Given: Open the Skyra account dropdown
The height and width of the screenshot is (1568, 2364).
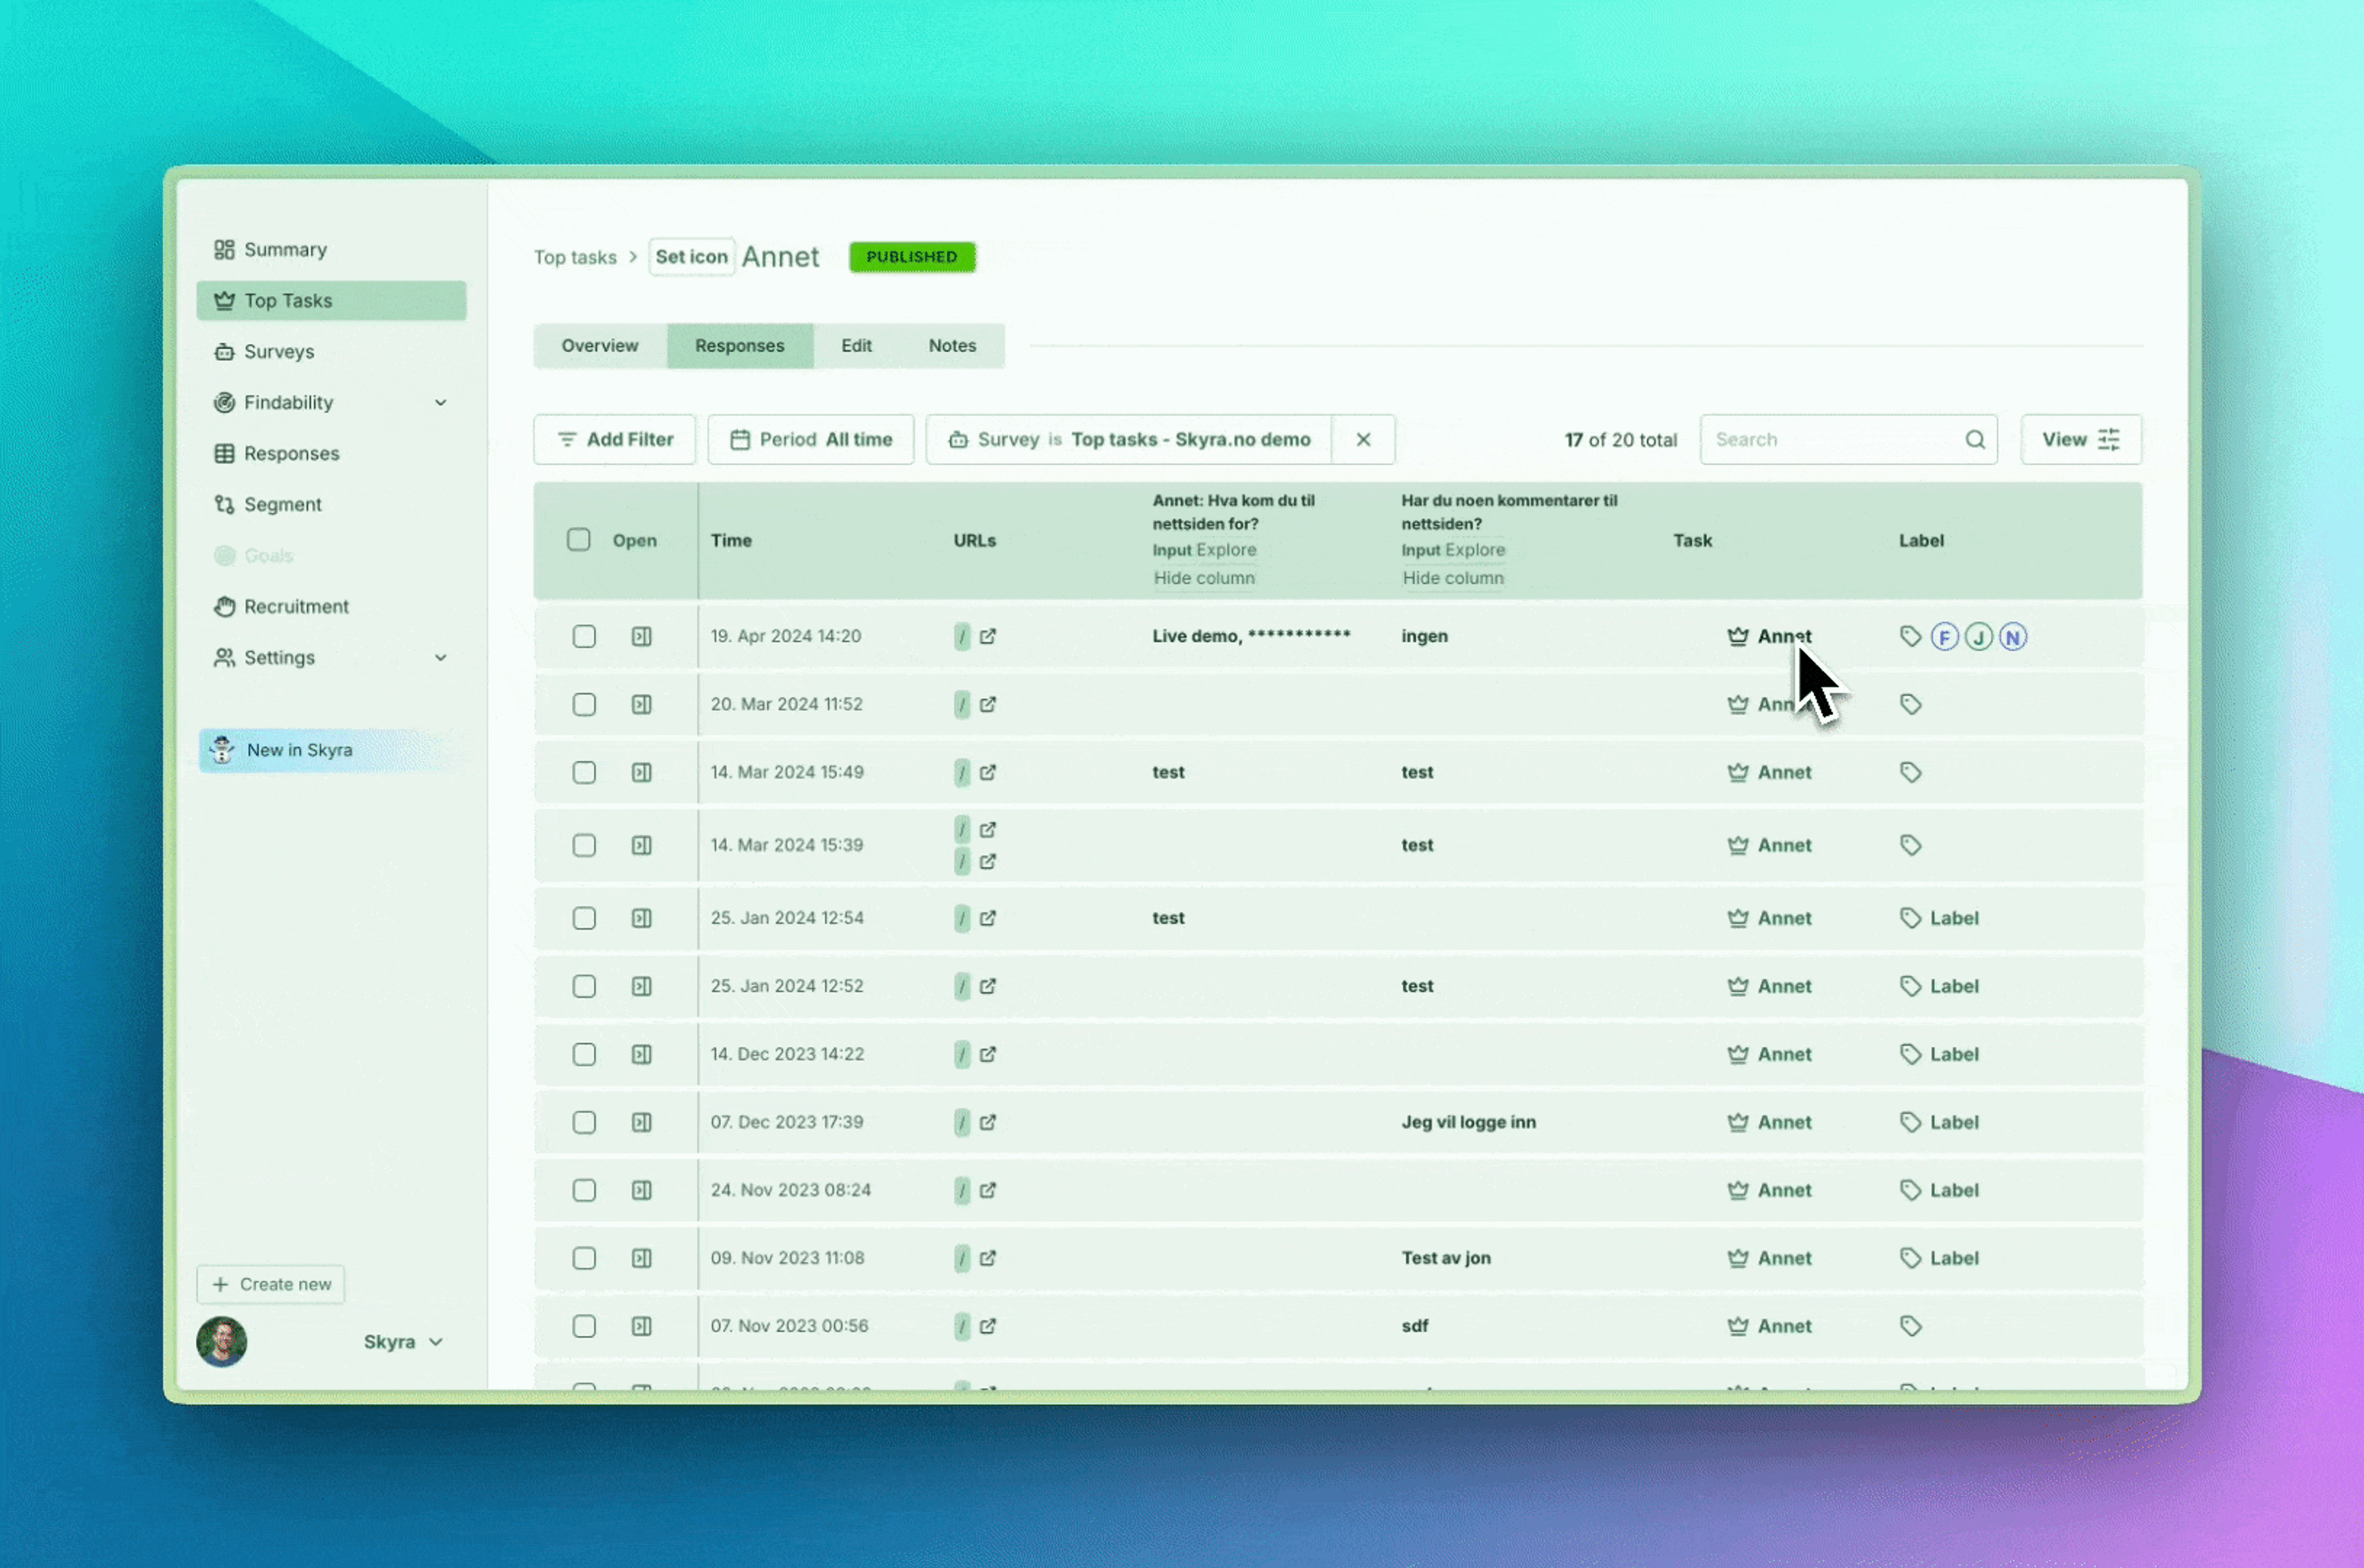Looking at the screenshot, I should point(403,1342).
